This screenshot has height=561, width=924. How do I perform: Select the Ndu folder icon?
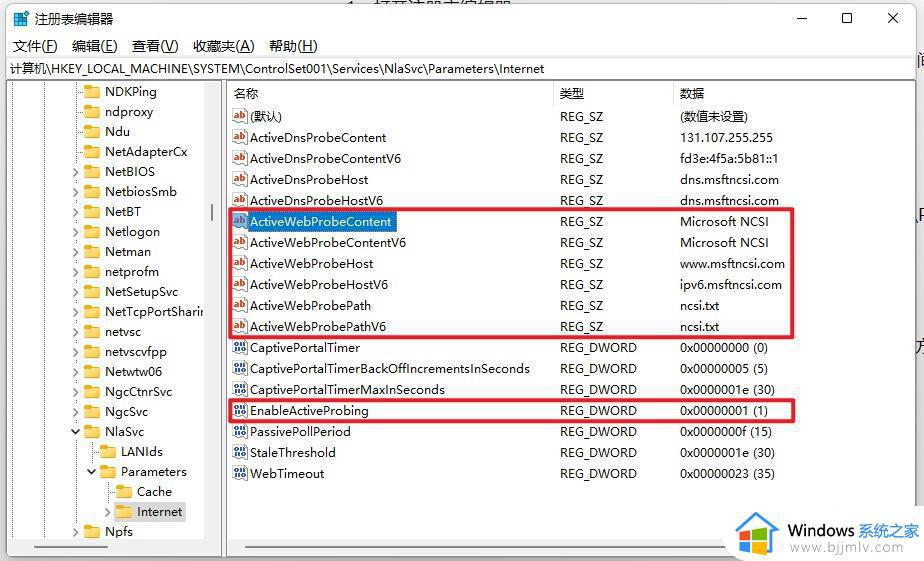pos(92,132)
